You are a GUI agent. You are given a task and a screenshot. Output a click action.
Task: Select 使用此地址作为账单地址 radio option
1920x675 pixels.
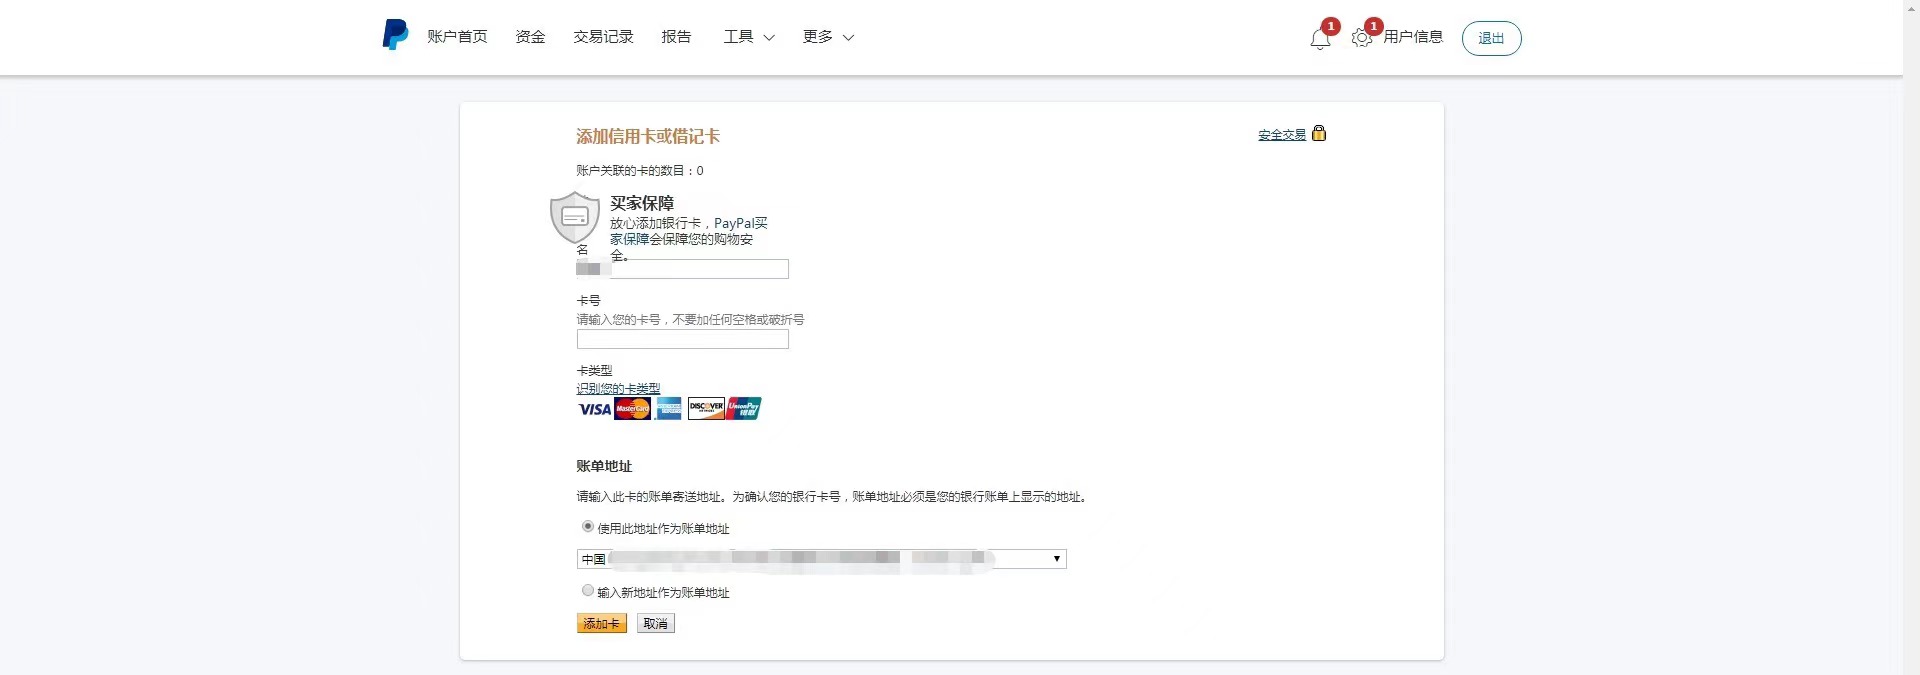pyautogui.click(x=588, y=526)
